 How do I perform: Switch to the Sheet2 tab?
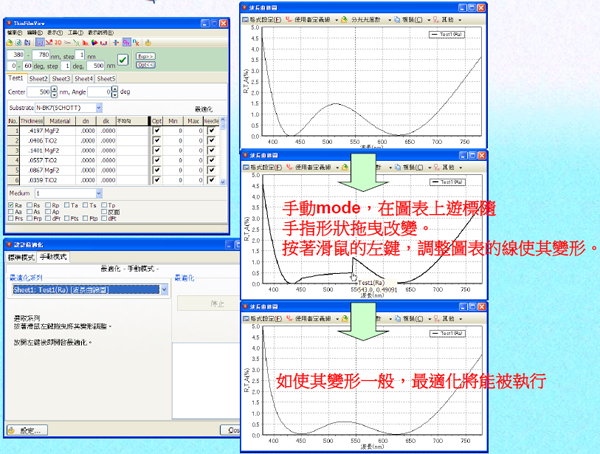point(38,78)
